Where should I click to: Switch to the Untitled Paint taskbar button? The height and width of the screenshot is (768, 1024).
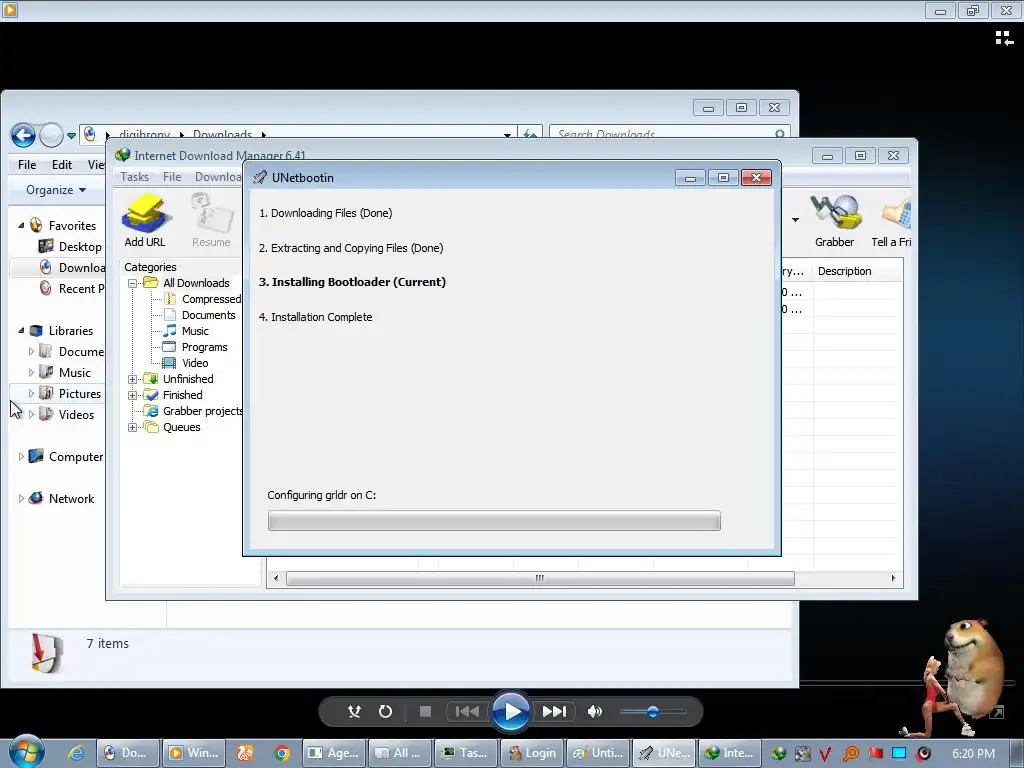coord(598,753)
